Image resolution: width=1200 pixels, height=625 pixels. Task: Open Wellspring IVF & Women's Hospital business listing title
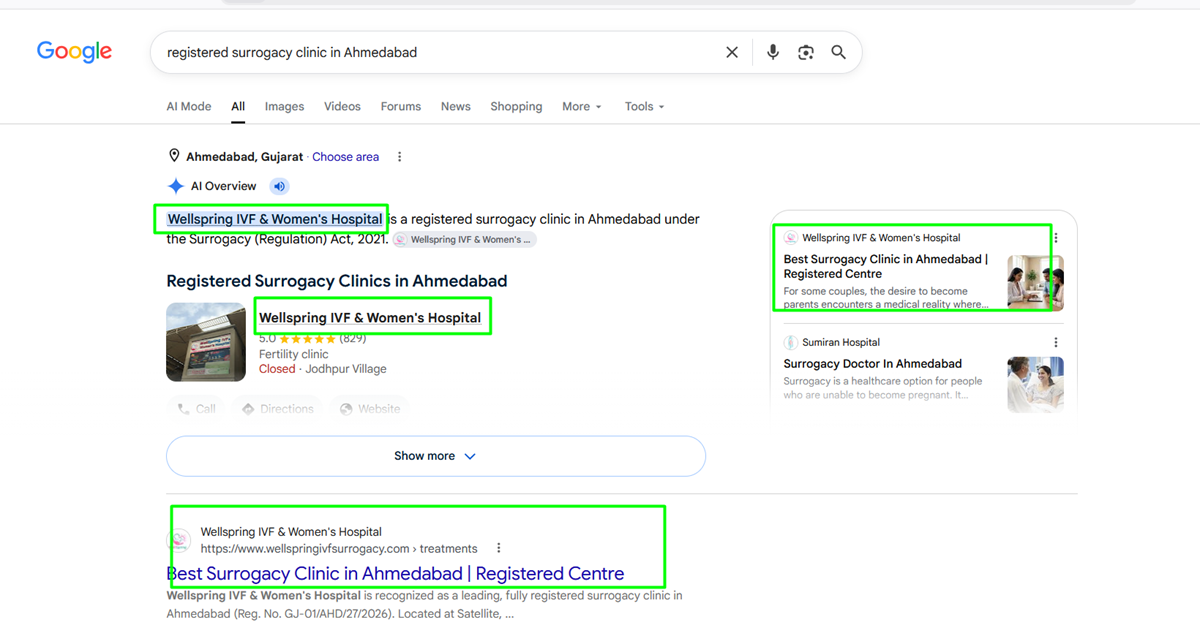coord(370,317)
